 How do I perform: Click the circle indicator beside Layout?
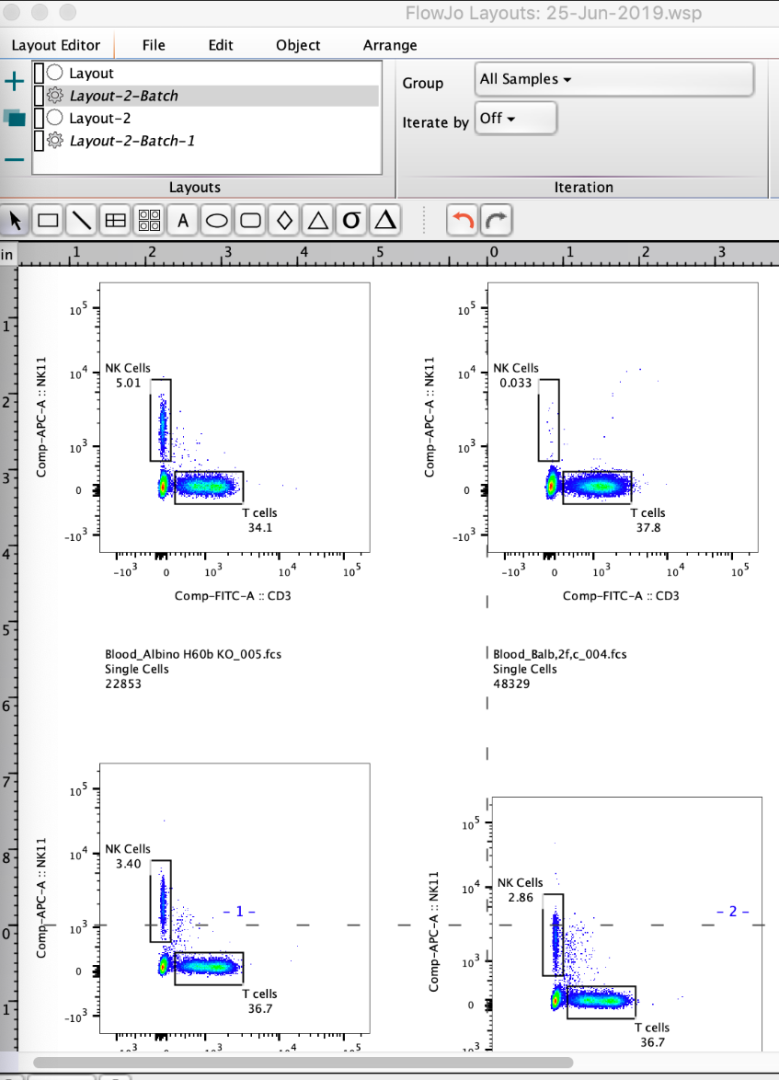(x=55, y=72)
